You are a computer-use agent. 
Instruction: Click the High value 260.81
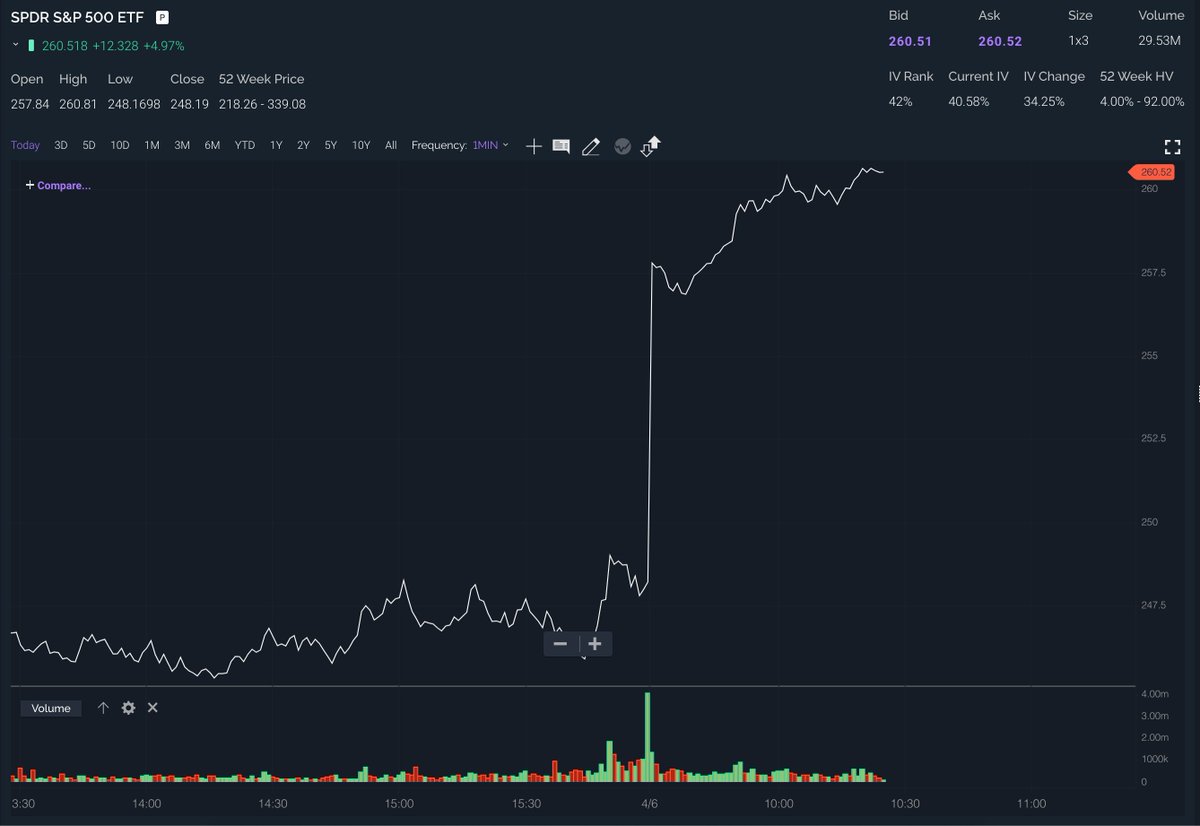[78, 104]
